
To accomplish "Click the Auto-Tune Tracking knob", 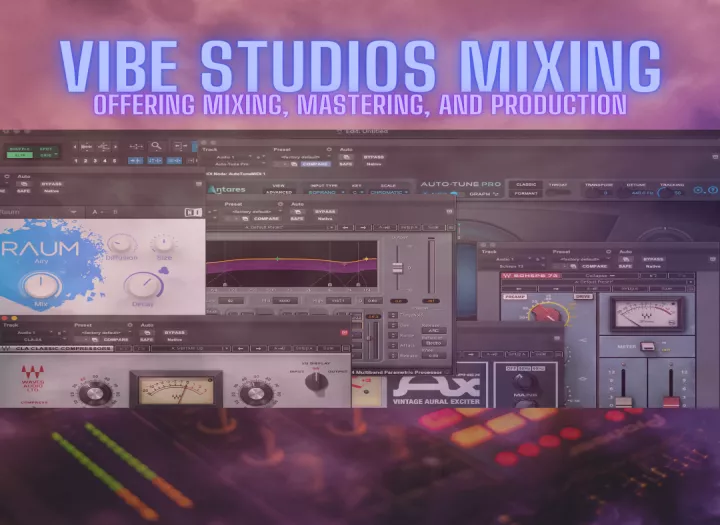I will (664, 193).
